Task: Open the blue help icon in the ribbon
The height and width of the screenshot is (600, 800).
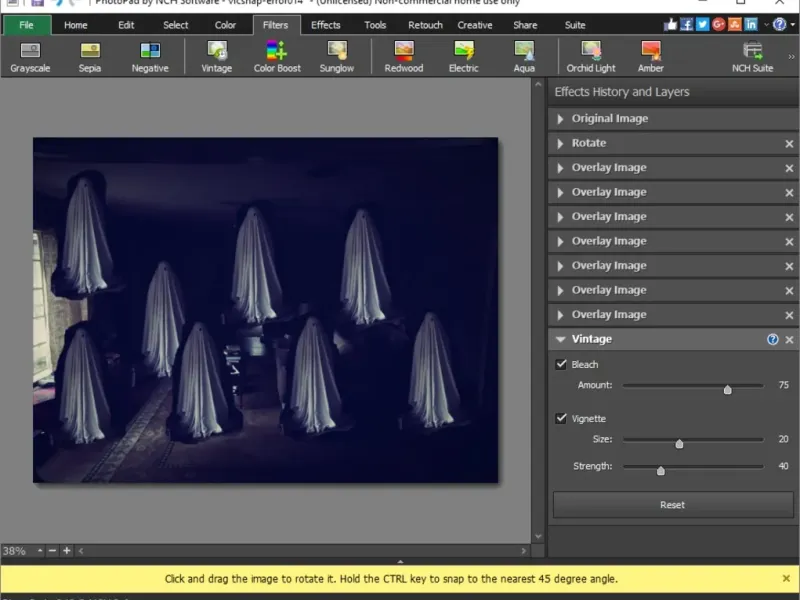Action: click(x=780, y=24)
